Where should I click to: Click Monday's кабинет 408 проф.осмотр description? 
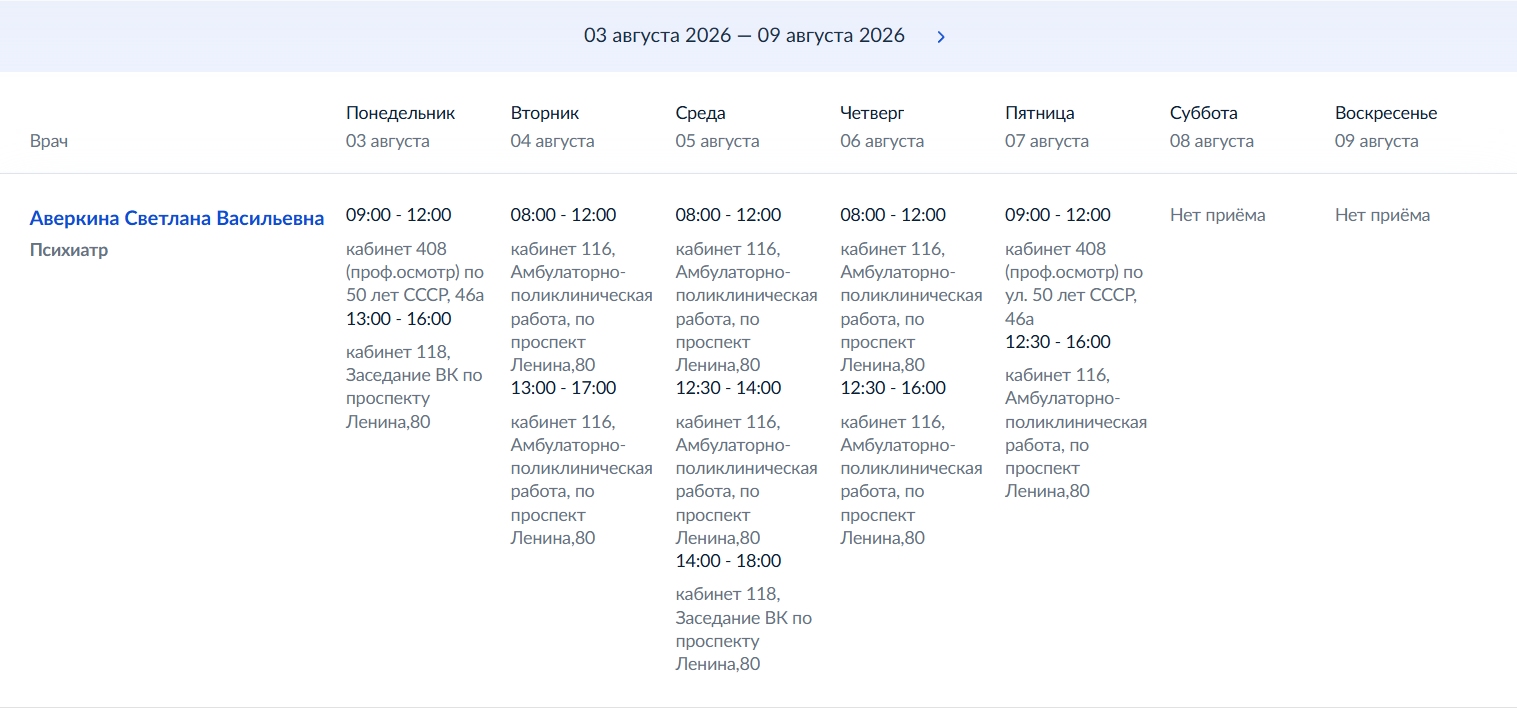pyautogui.click(x=415, y=272)
